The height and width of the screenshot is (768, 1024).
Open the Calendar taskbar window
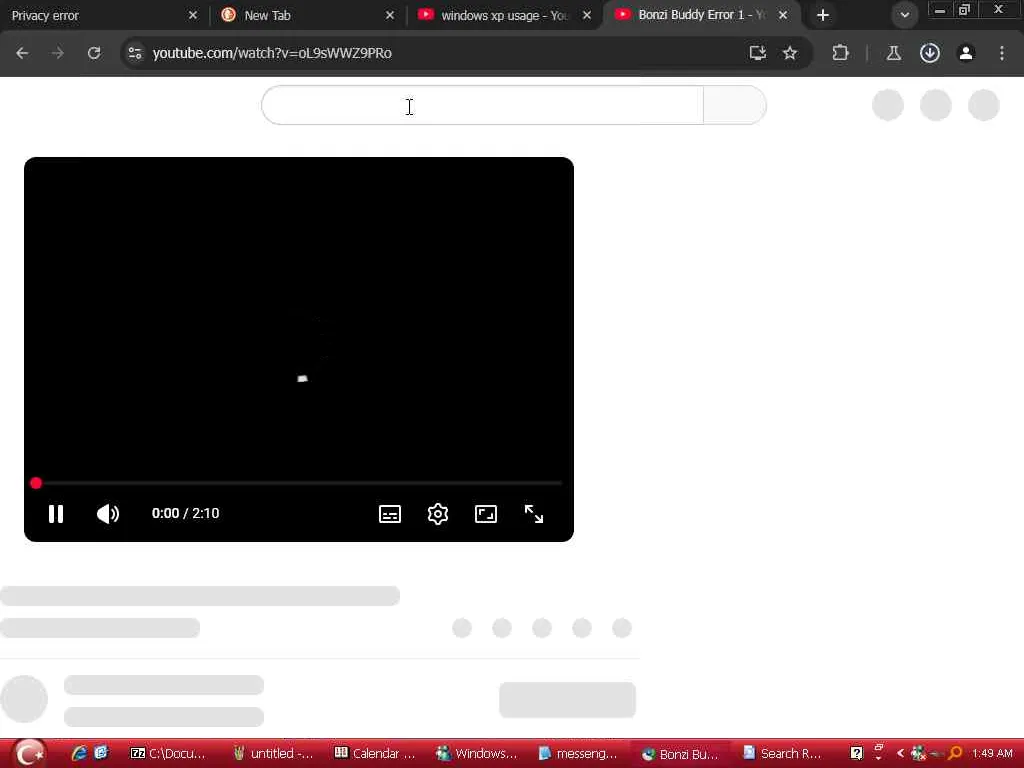coord(376,754)
